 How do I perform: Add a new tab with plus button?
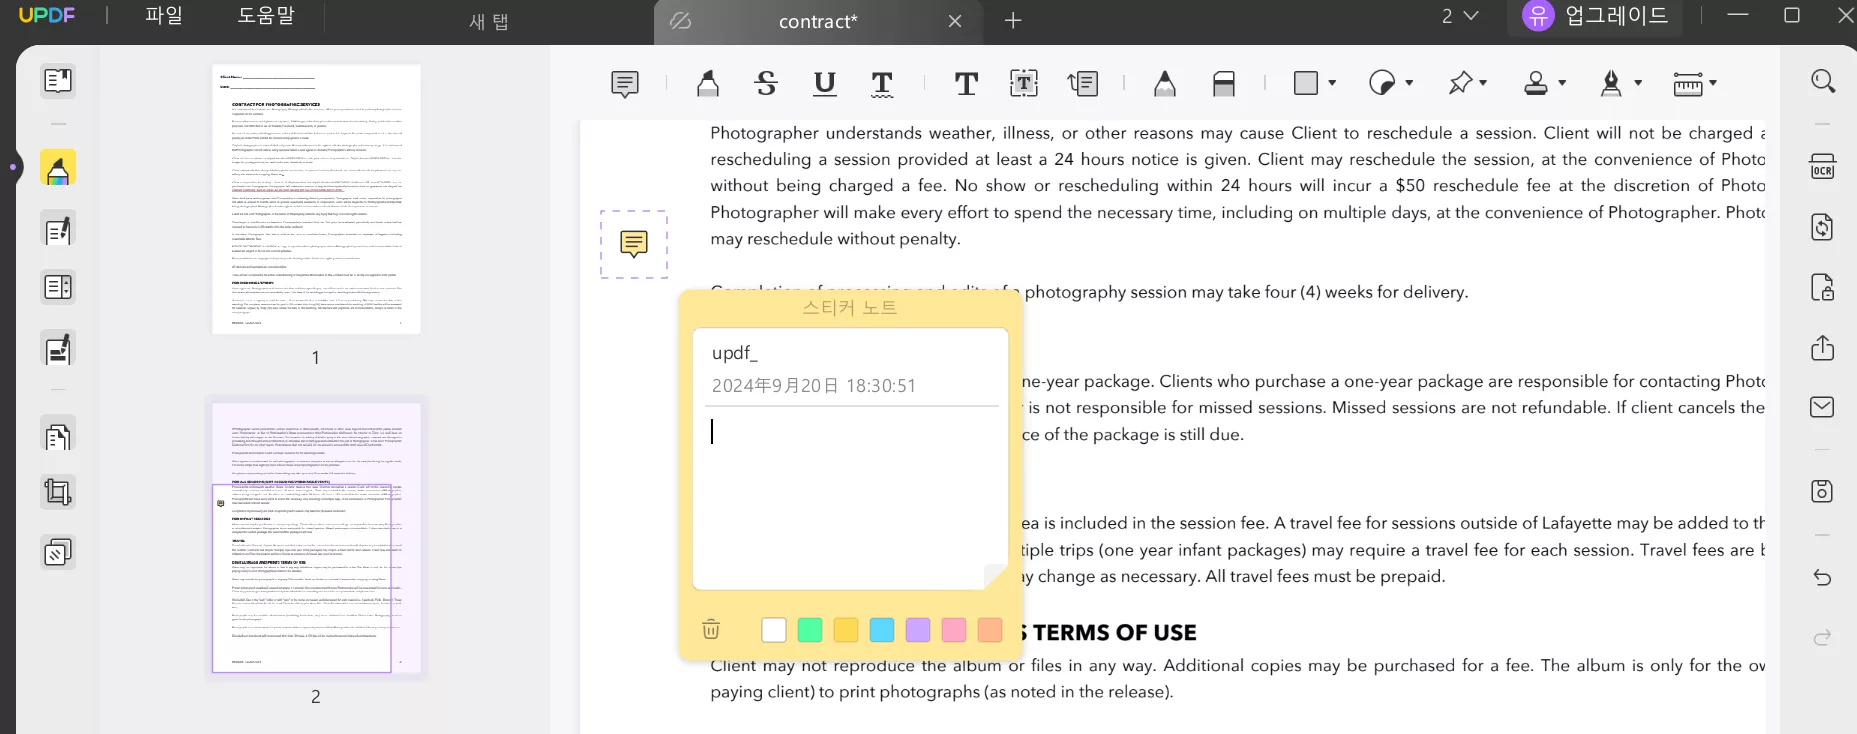point(1013,20)
